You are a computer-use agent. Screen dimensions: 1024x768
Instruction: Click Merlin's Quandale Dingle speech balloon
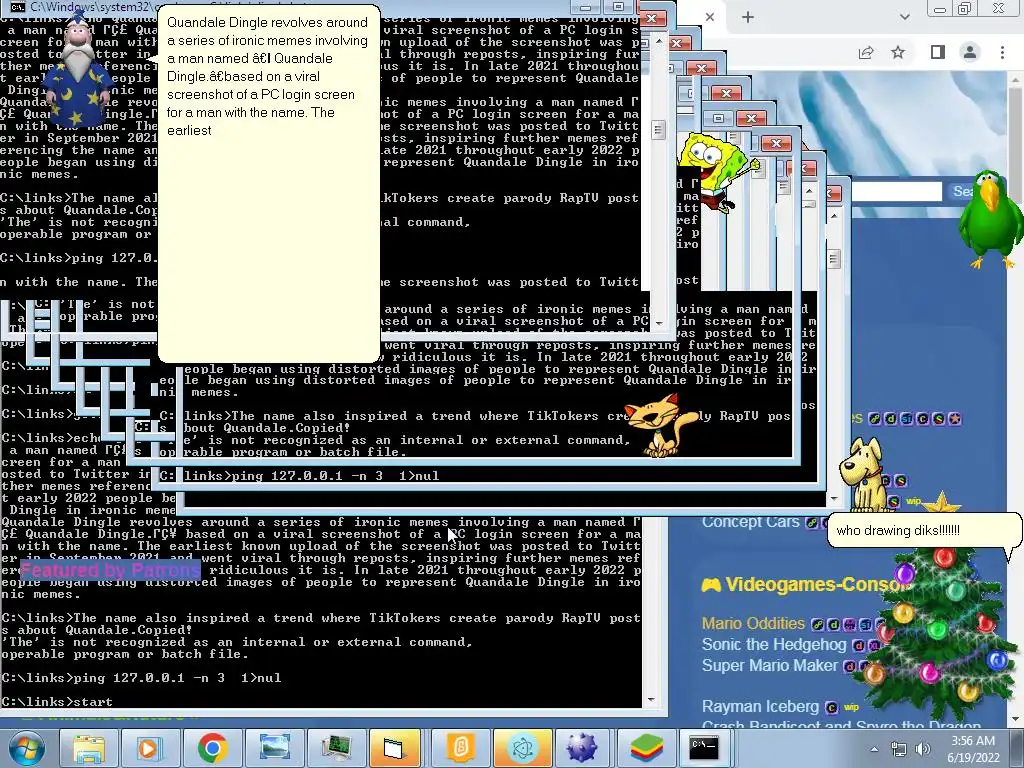[268, 183]
